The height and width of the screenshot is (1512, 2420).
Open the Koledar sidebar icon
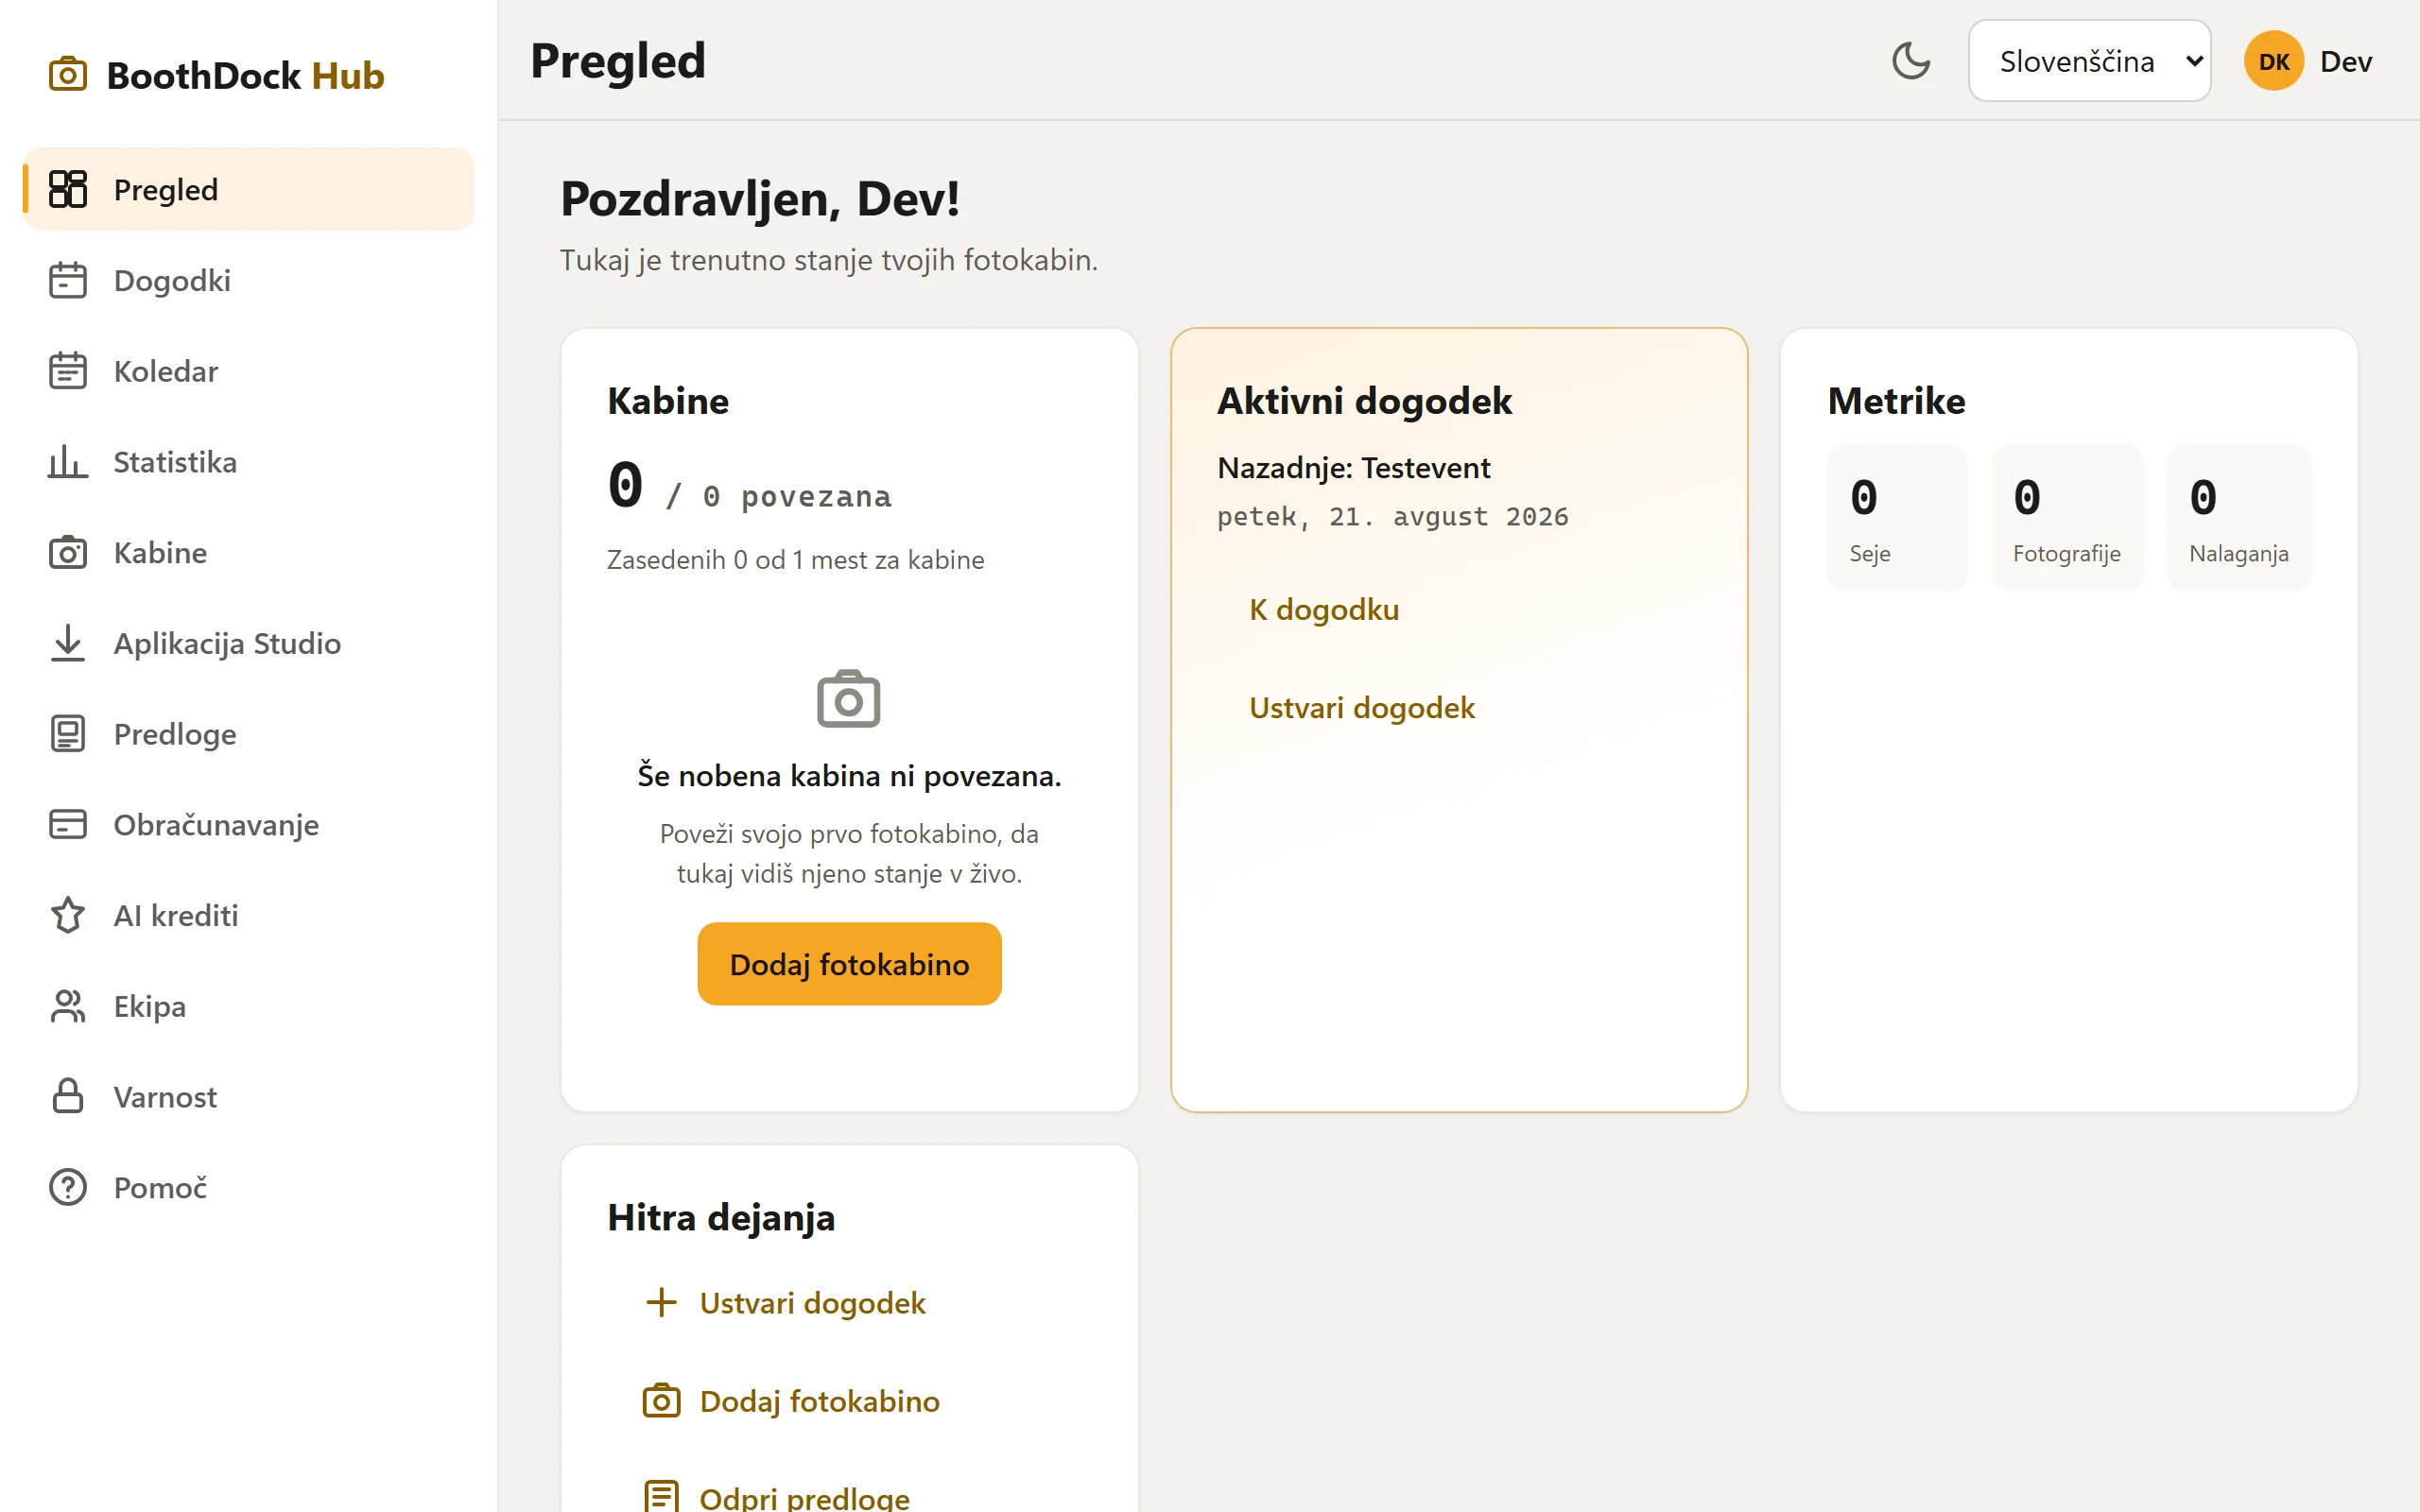(x=68, y=371)
